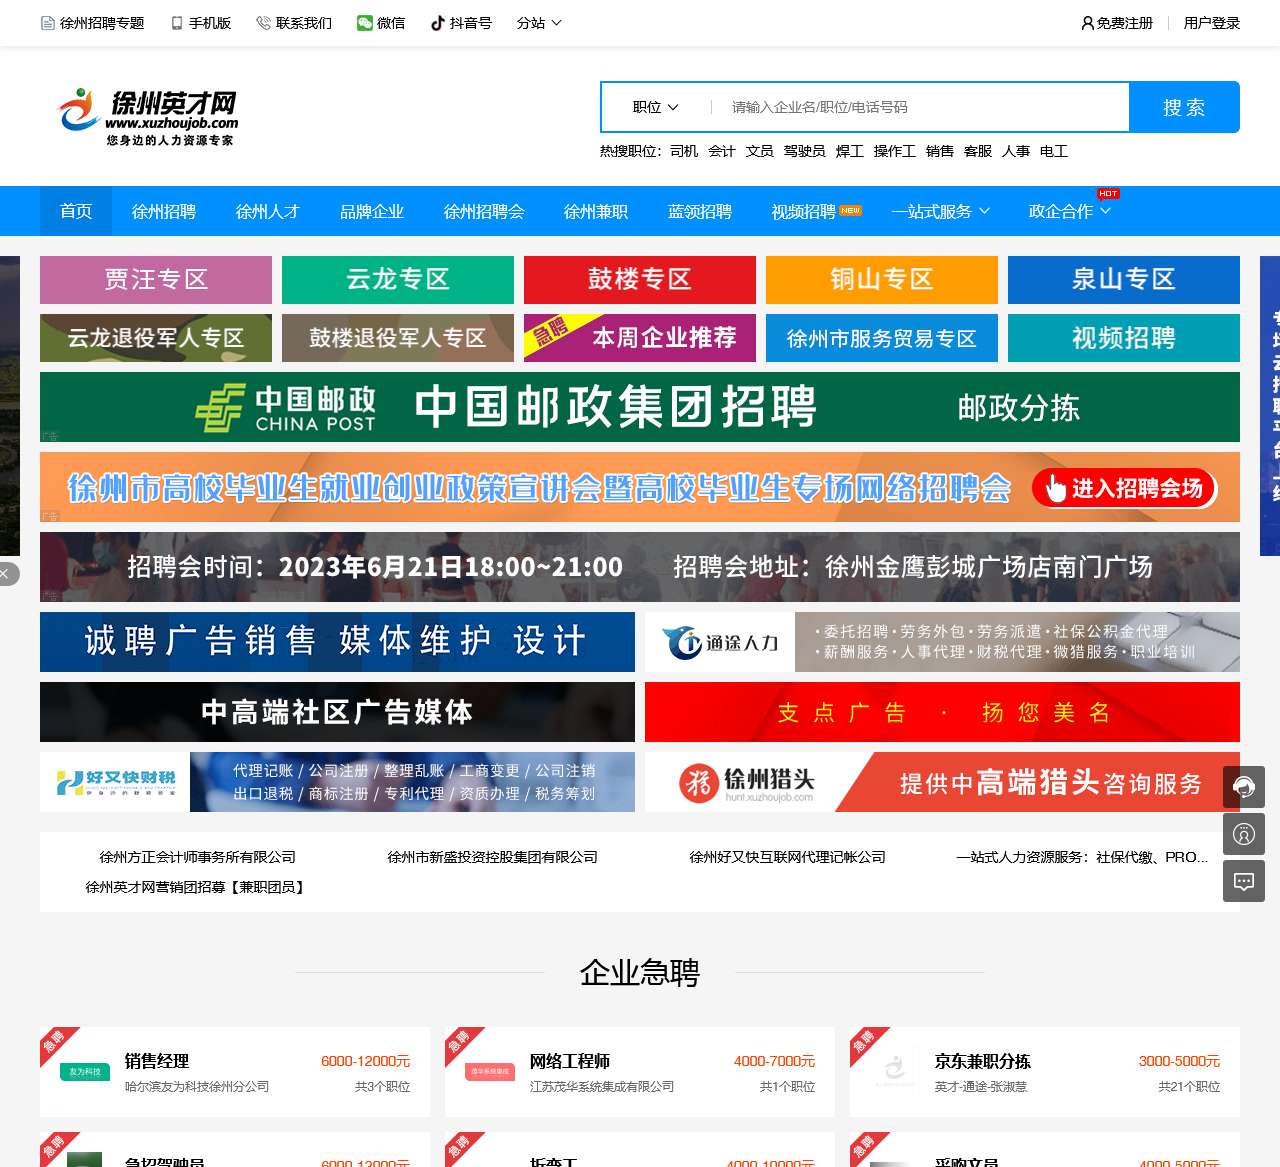Image resolution: width=1280 pixels, height=1167 pixels.
Task: Expand the 分站 dropdown
Action: pyautogui.click(x=539, y=23)
